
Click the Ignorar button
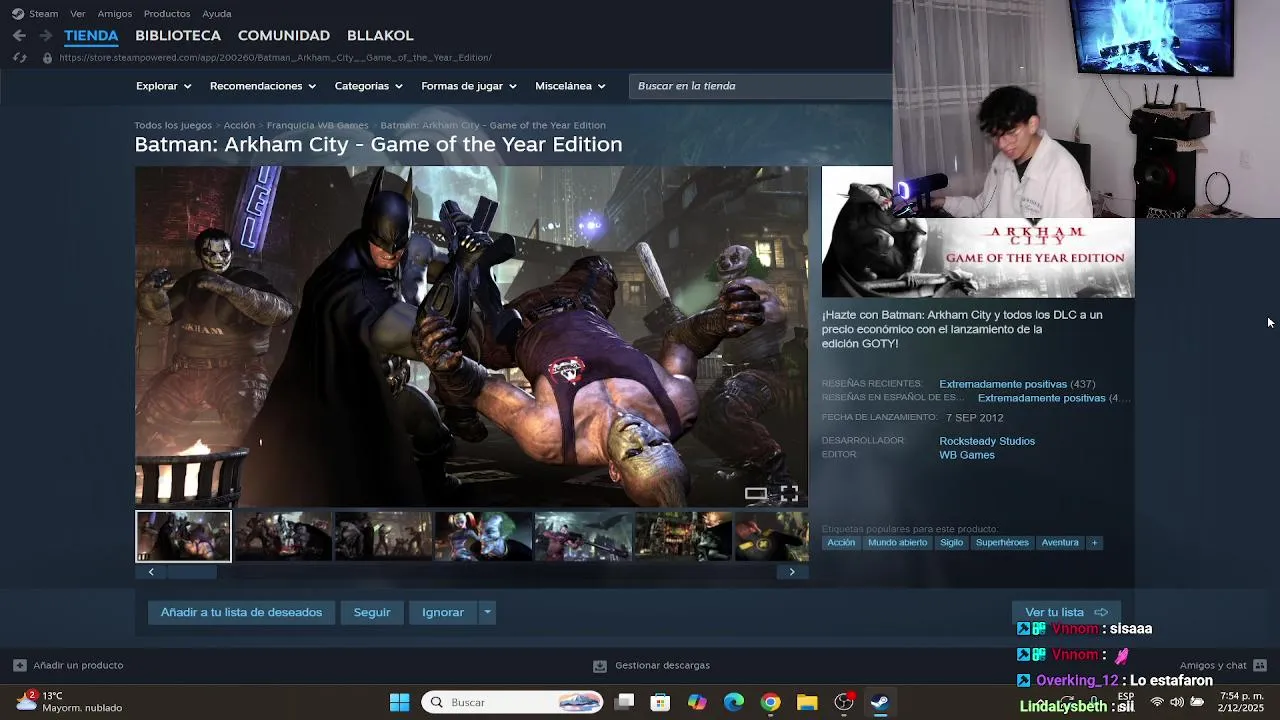pos(443,612)
